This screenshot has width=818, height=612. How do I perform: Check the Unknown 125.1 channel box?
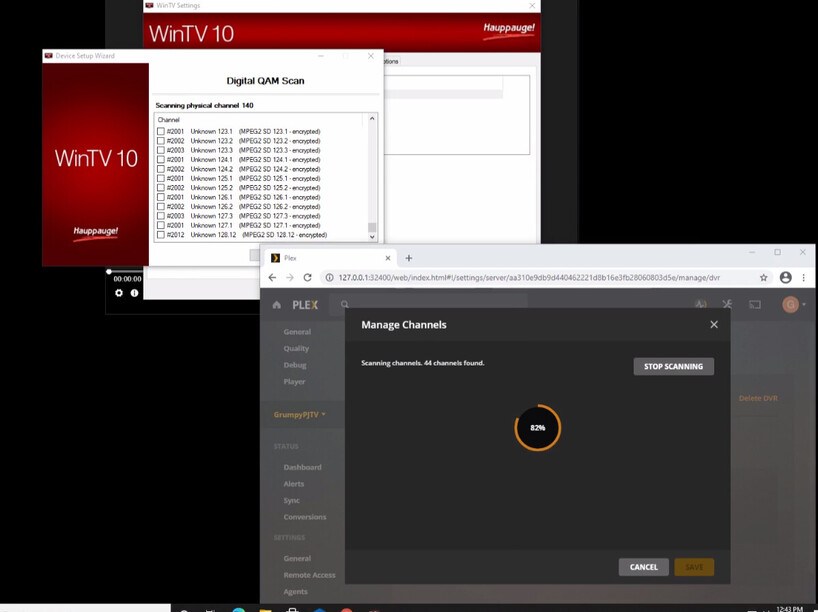point(161,178)
